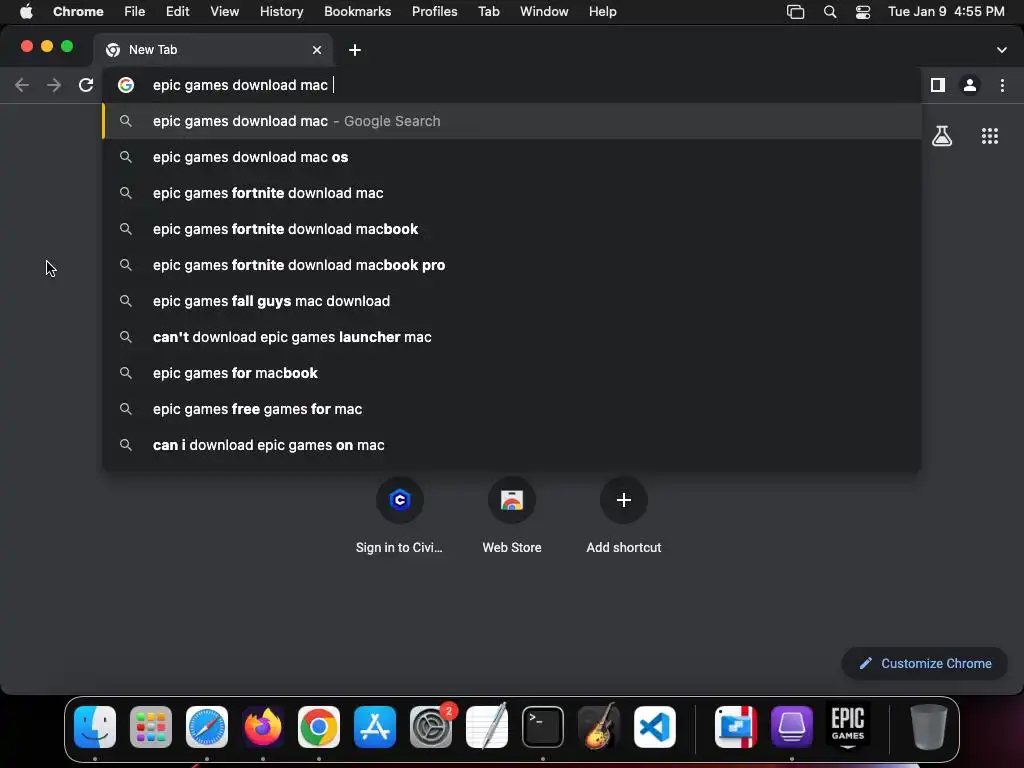1024x768 pixels.
Task: Close the New Tab tab
Action: pyautogui.click(x=317, y=50)
